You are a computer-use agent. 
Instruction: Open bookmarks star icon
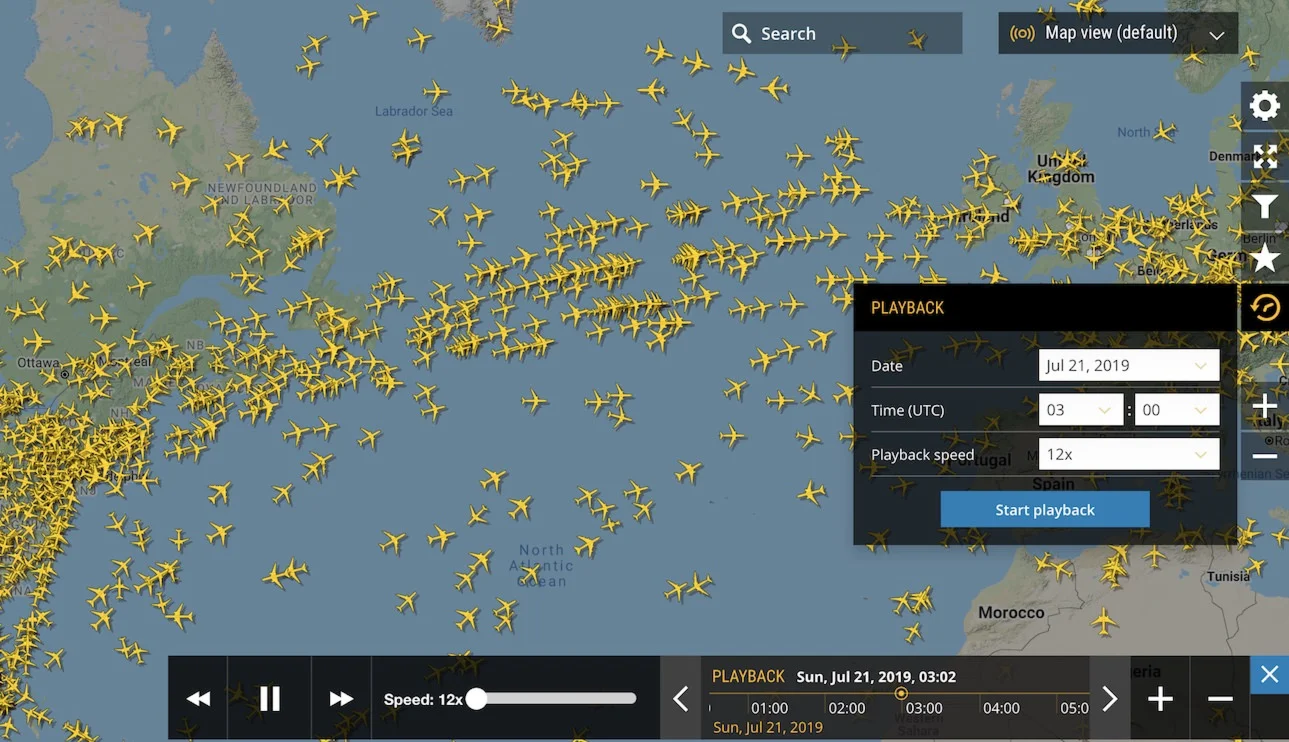click(1265, 259)
